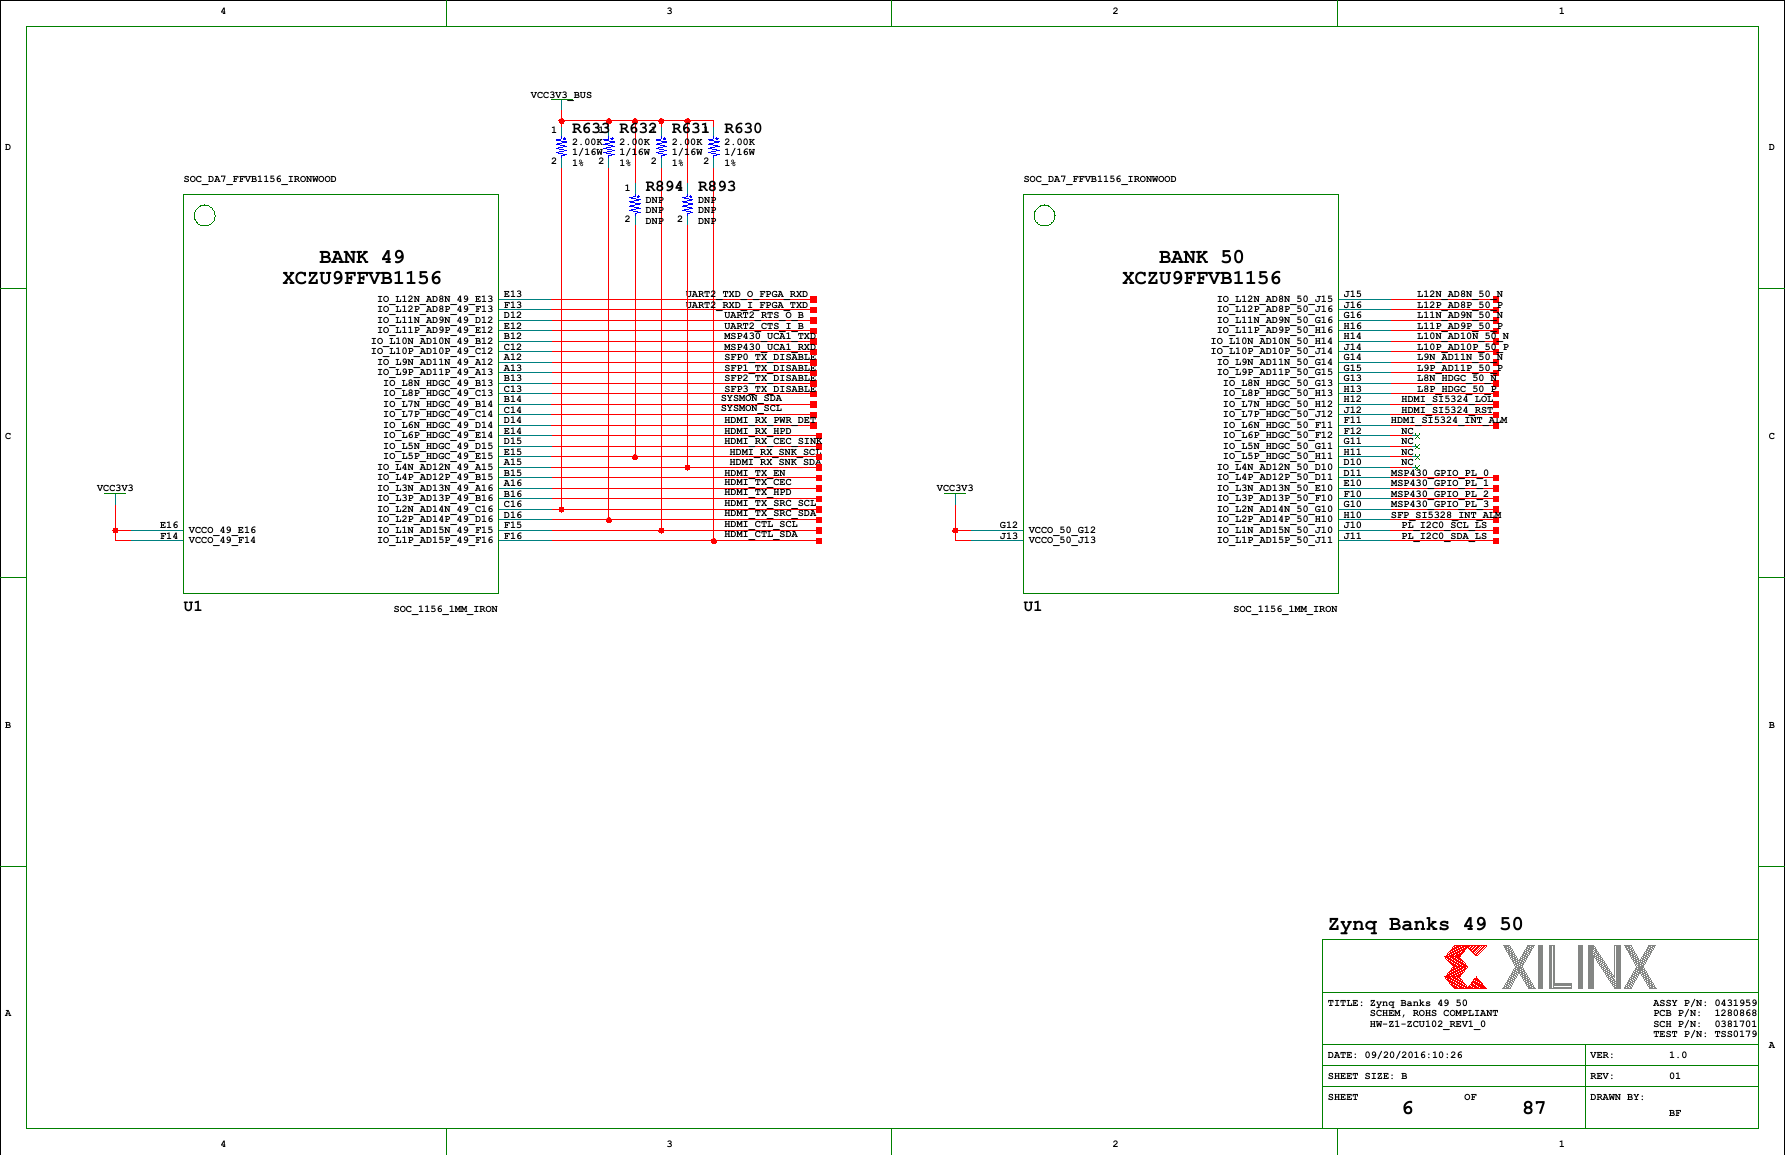Click the HW-Z1-ZCU102_REV1_0 title text

click(x=1428, y=1024)
